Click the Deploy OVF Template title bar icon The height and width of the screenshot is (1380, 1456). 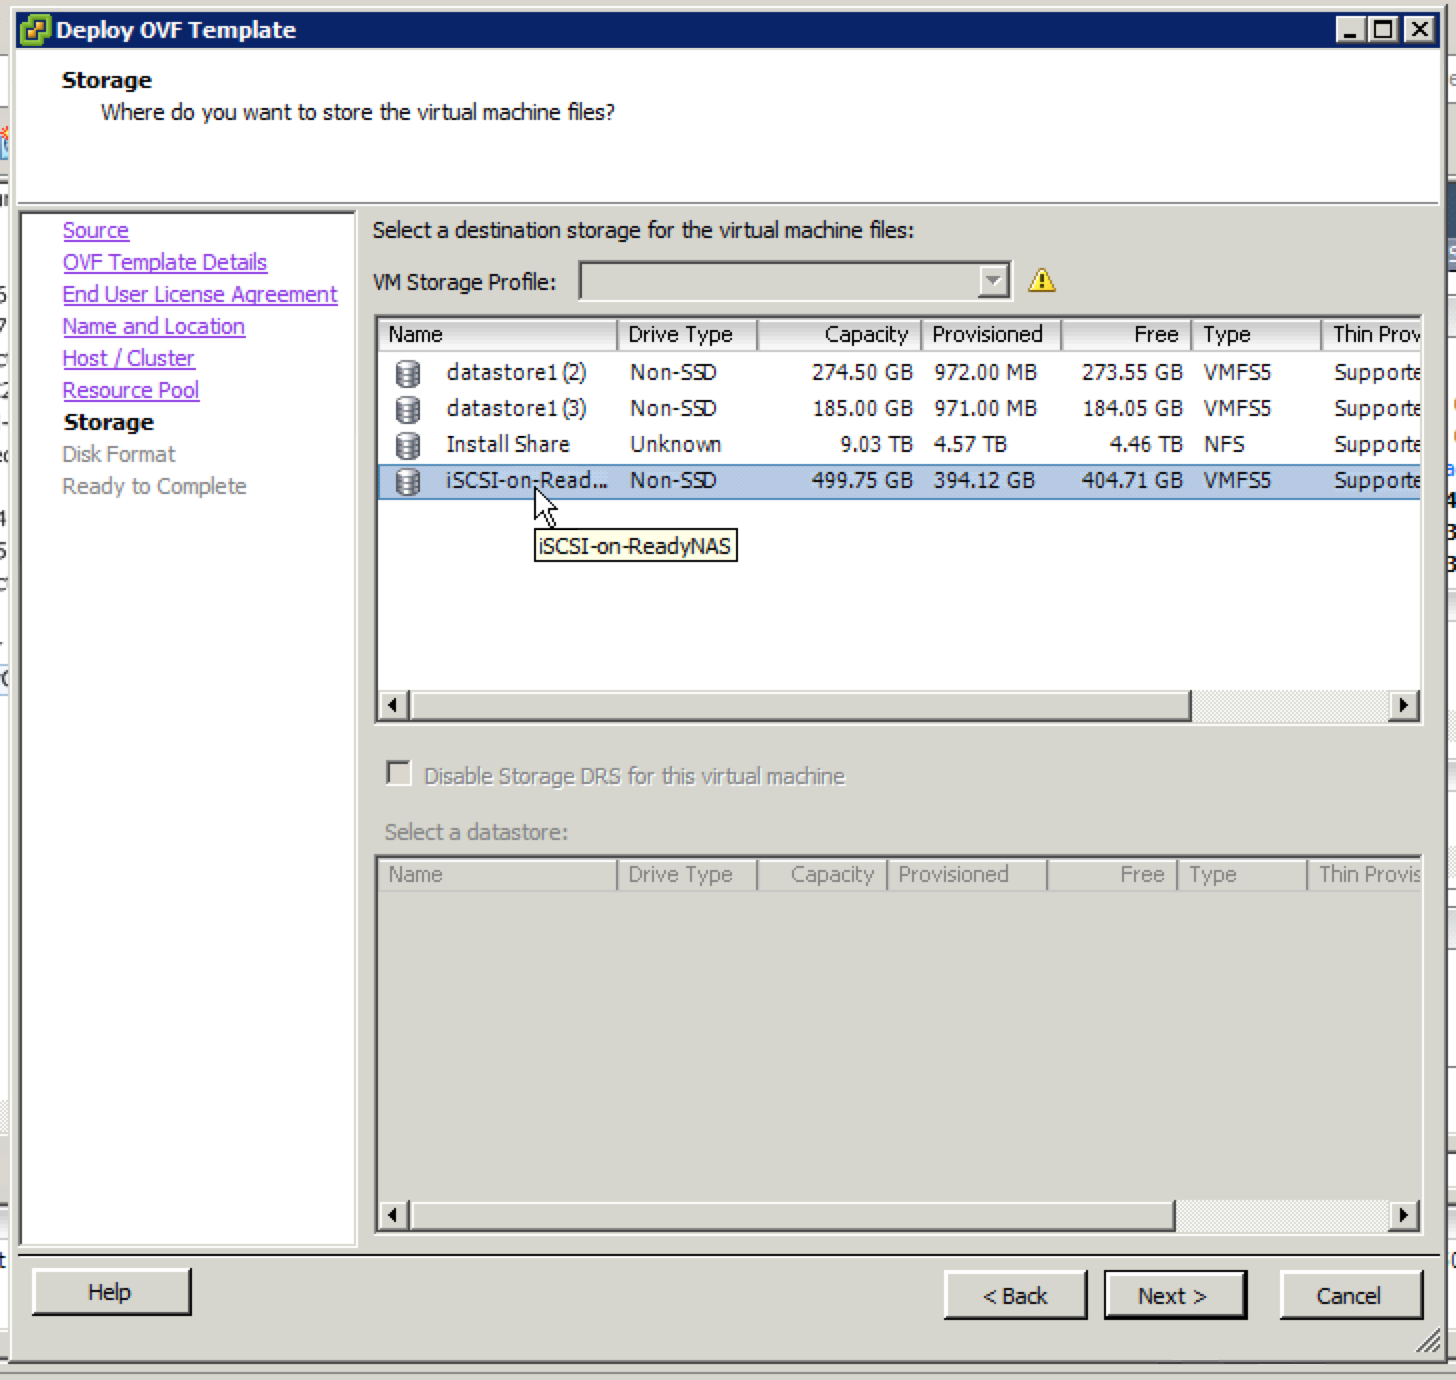[x=35, y=30]
